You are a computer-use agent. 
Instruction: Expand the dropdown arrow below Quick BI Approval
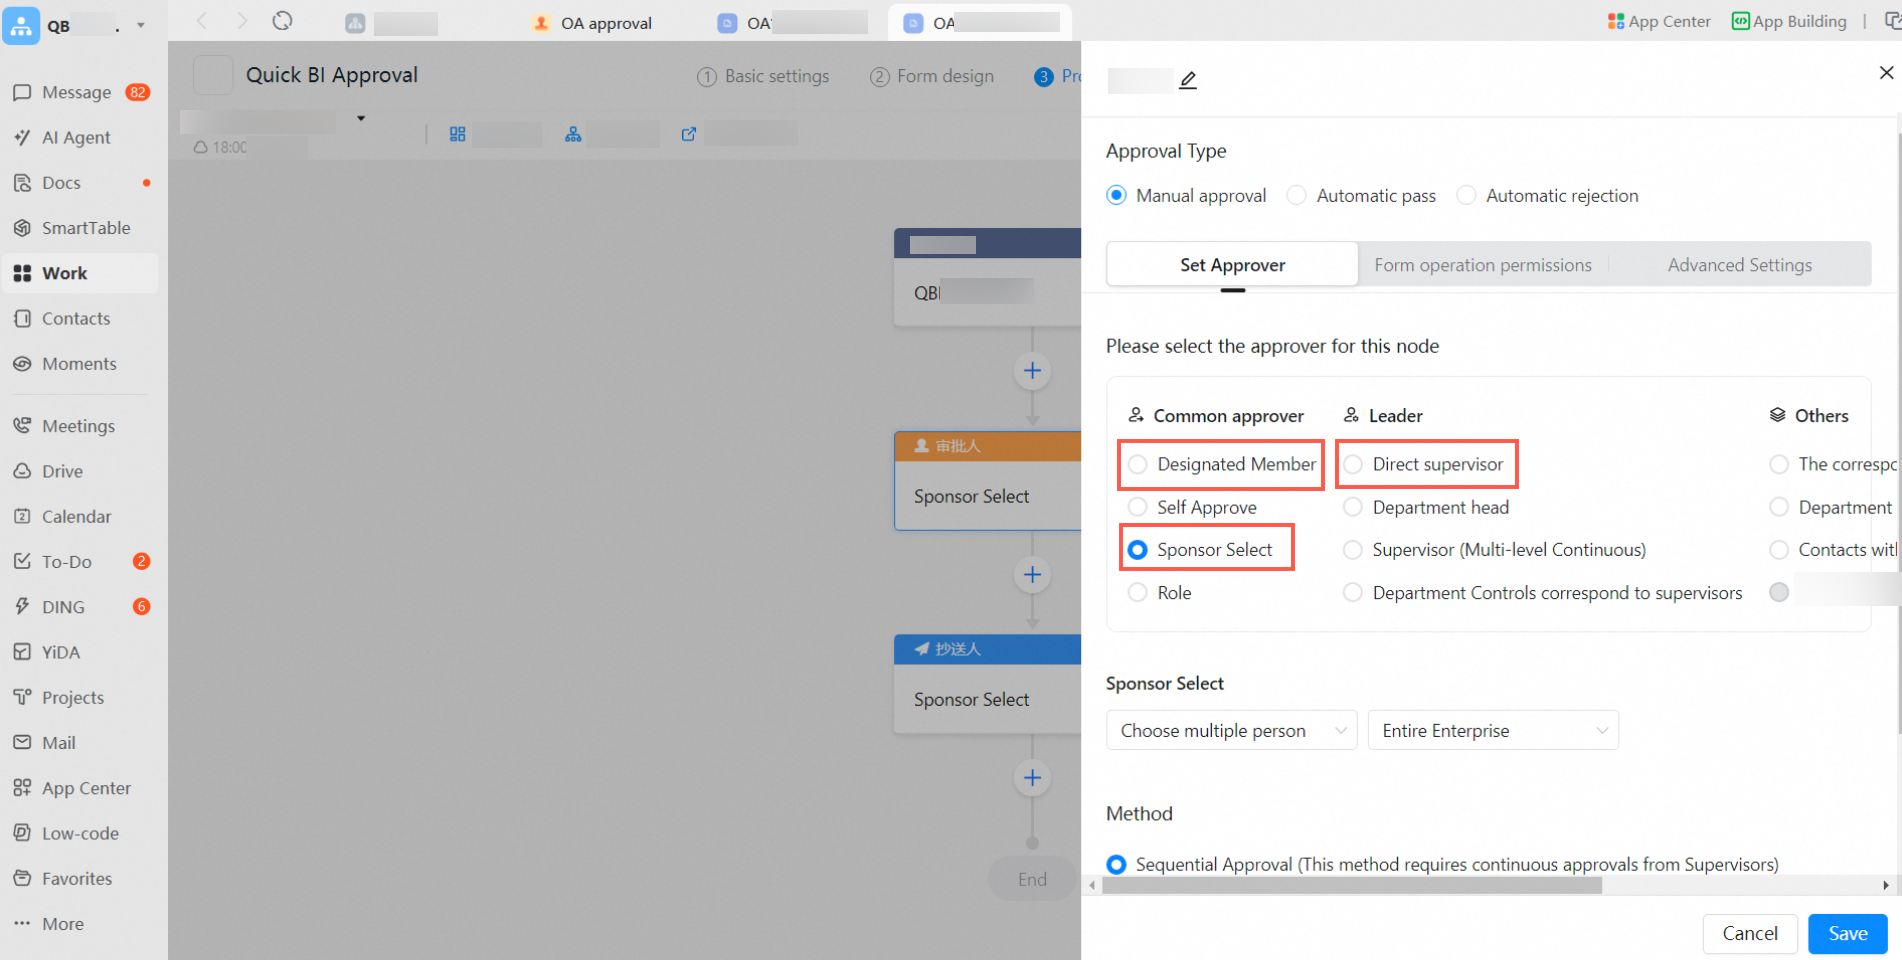(361, 118)
